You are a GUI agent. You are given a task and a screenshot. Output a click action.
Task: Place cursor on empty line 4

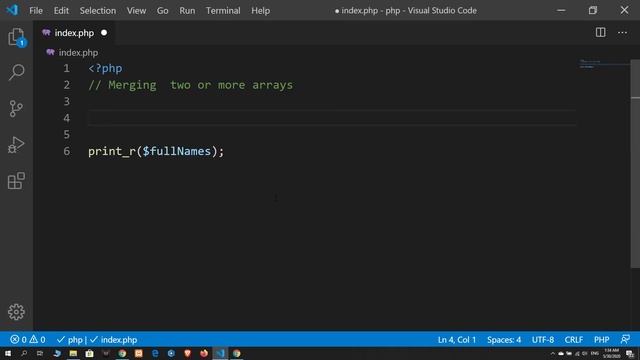pyautogui.click(x=331, y=118)
